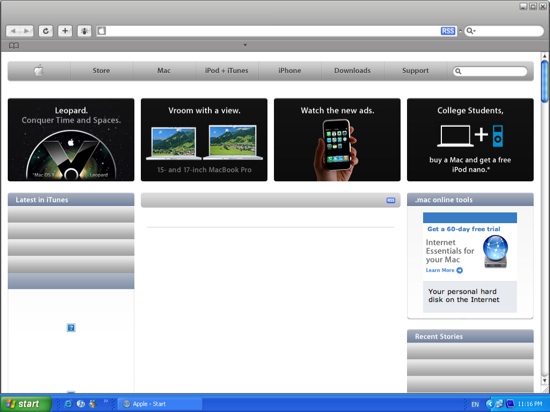Viewport: 550px width, 412px height.
Task: Click the vertical scrollbar thumb
Action: [544, 81]
